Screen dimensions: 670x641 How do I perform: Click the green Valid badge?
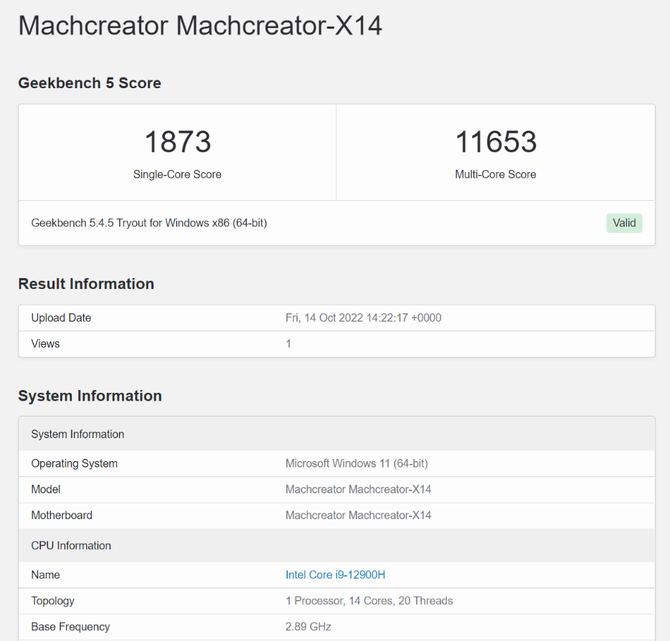coord(624,223)
